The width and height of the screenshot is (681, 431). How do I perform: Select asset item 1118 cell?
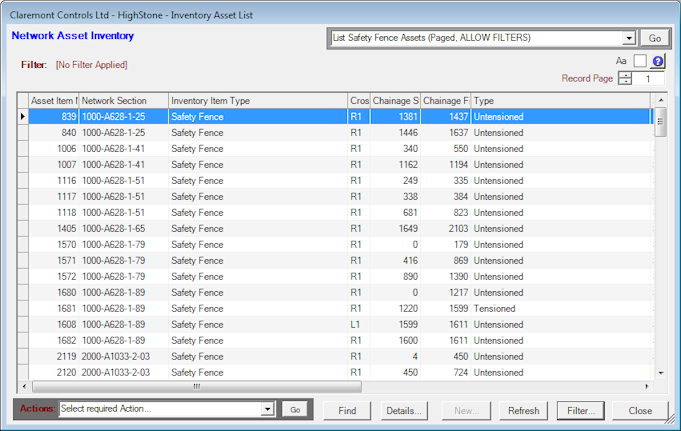click(54, 212)
